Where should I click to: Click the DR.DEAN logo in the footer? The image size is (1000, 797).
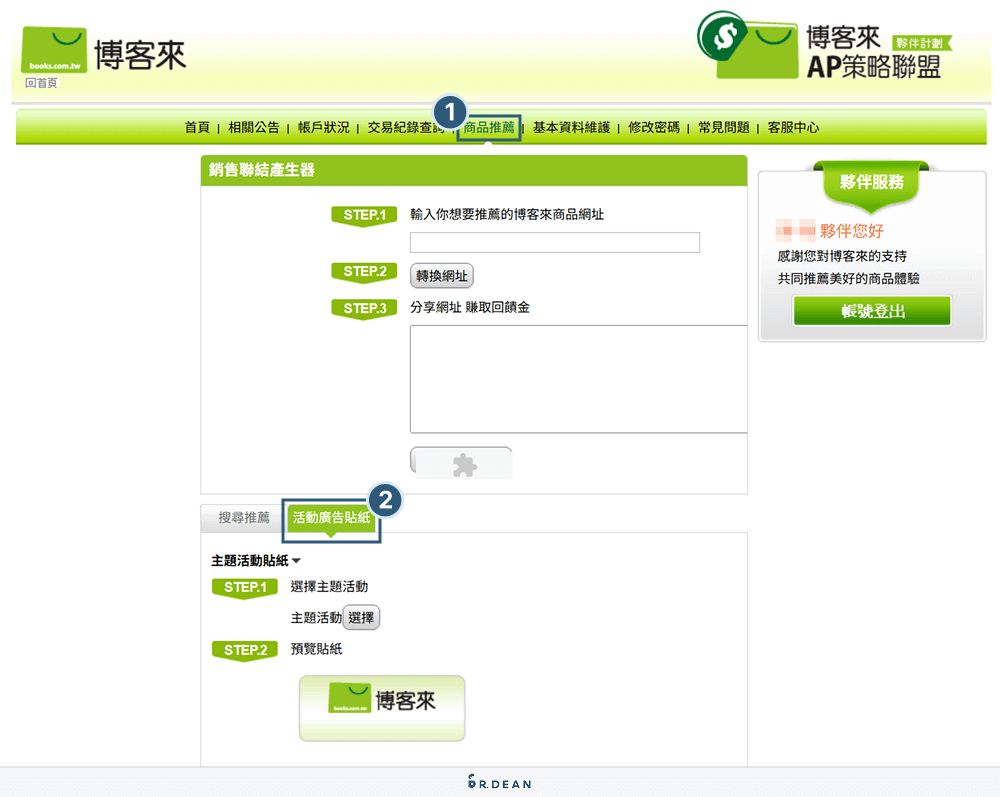[499, 784]
